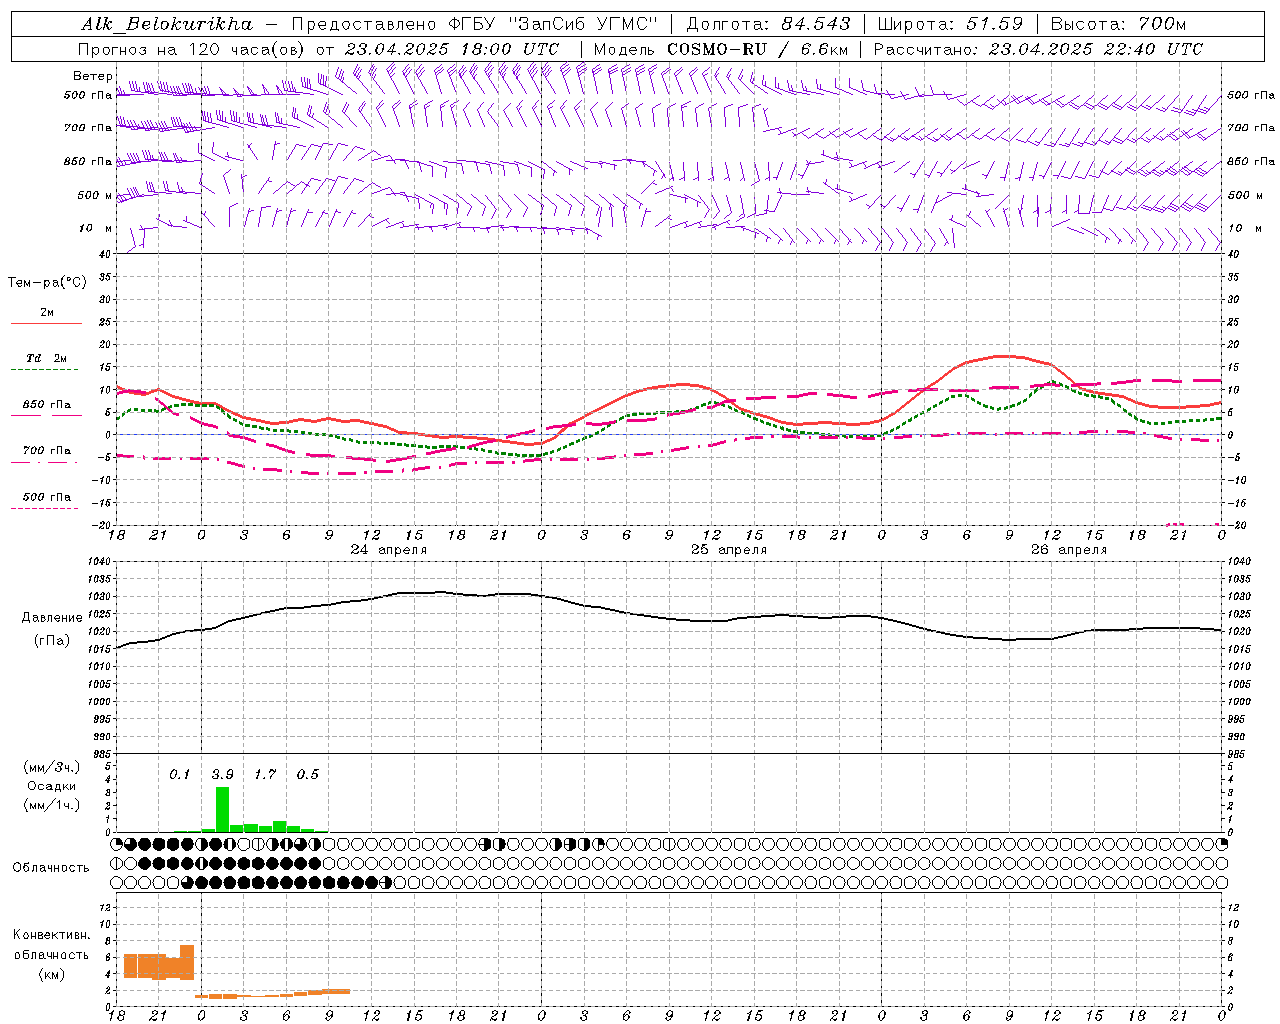The height and width of the screenshot is (1024, 1280).
Task: Click the 26 апреля date label
Action: [x=1069, y=550]
